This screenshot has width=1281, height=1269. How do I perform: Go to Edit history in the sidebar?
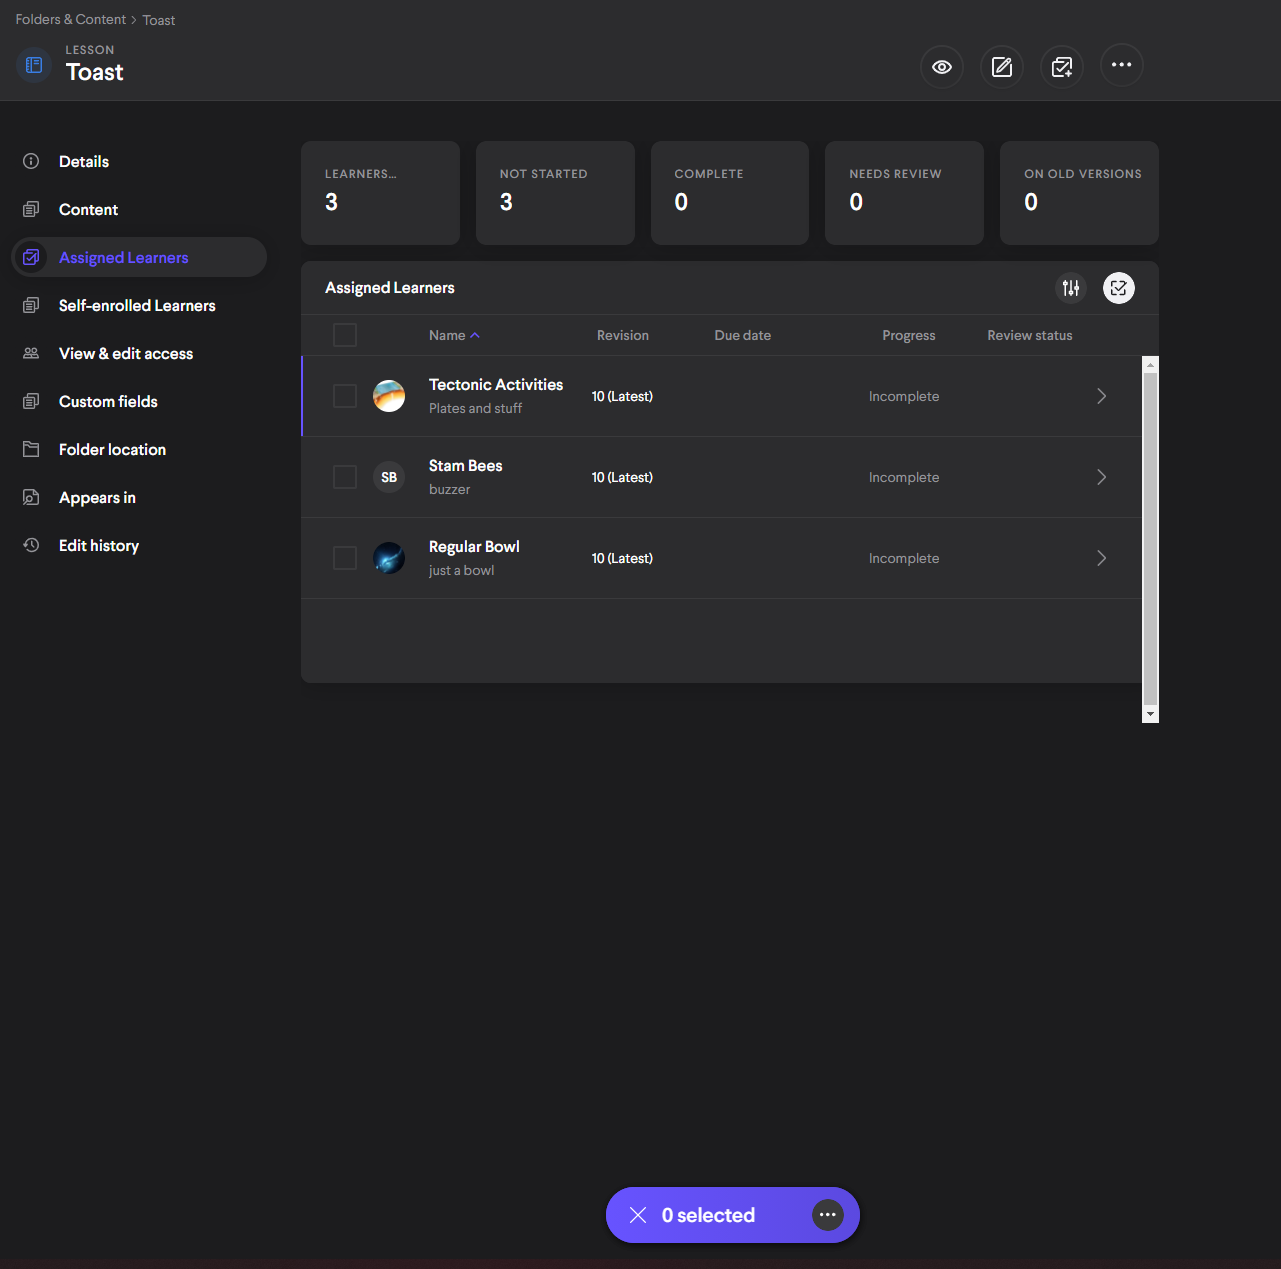[99, 546]
